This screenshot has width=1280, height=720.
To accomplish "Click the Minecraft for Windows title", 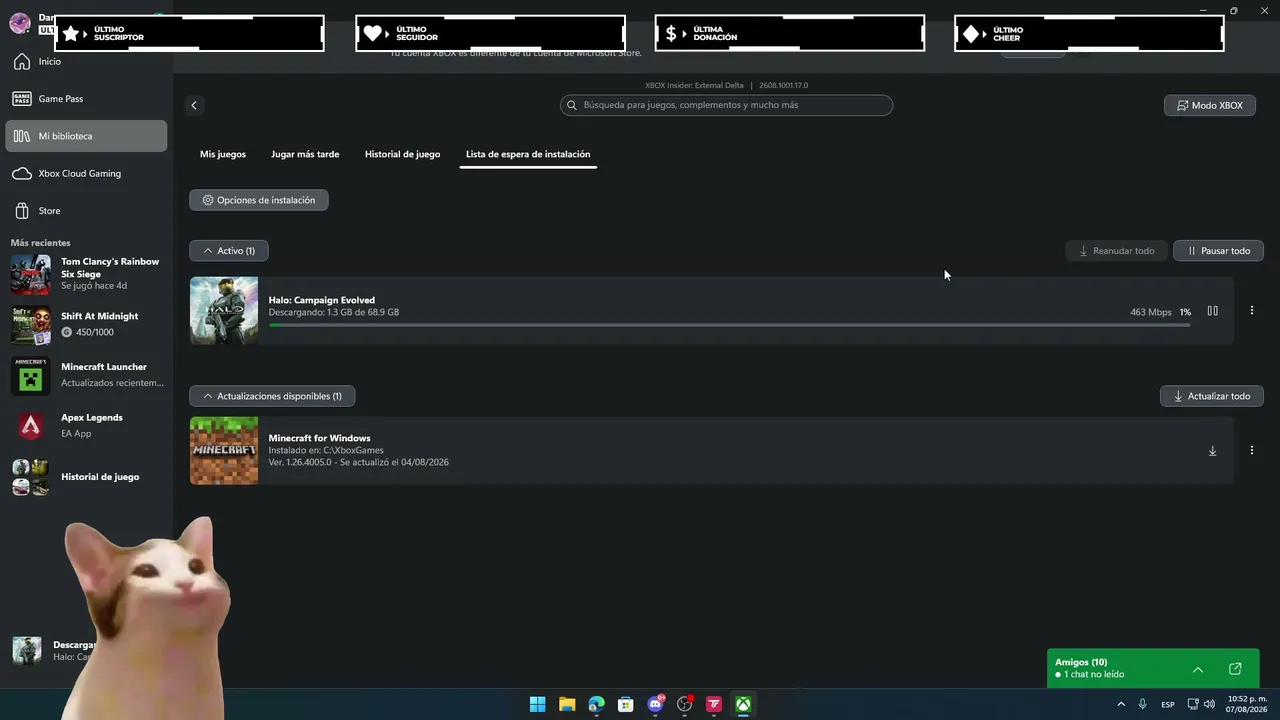I will 320,438.
